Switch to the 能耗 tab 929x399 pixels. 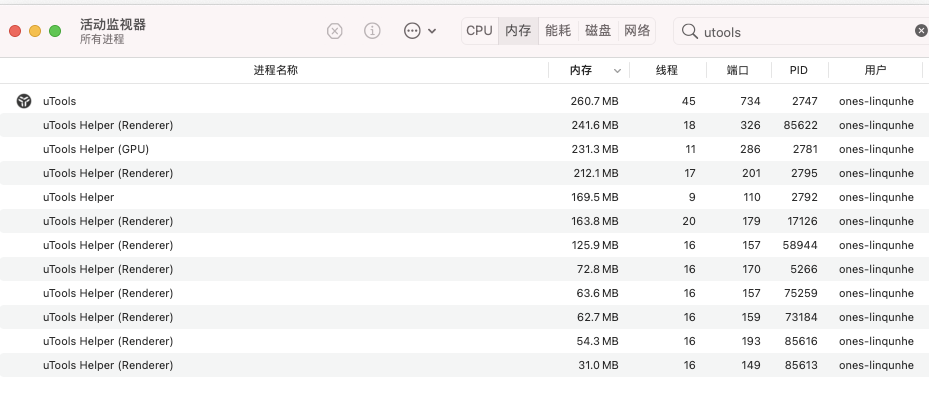[558, 31]
